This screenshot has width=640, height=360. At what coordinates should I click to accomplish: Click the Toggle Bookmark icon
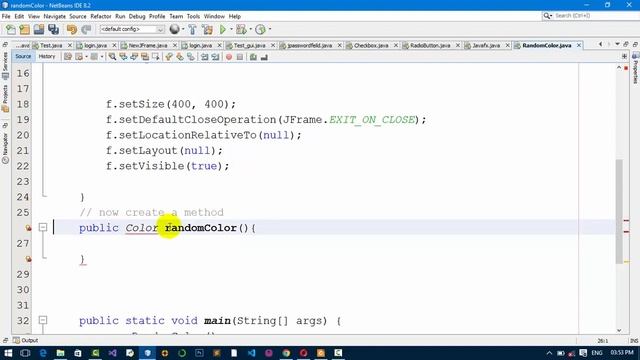(x=191, y=57)
